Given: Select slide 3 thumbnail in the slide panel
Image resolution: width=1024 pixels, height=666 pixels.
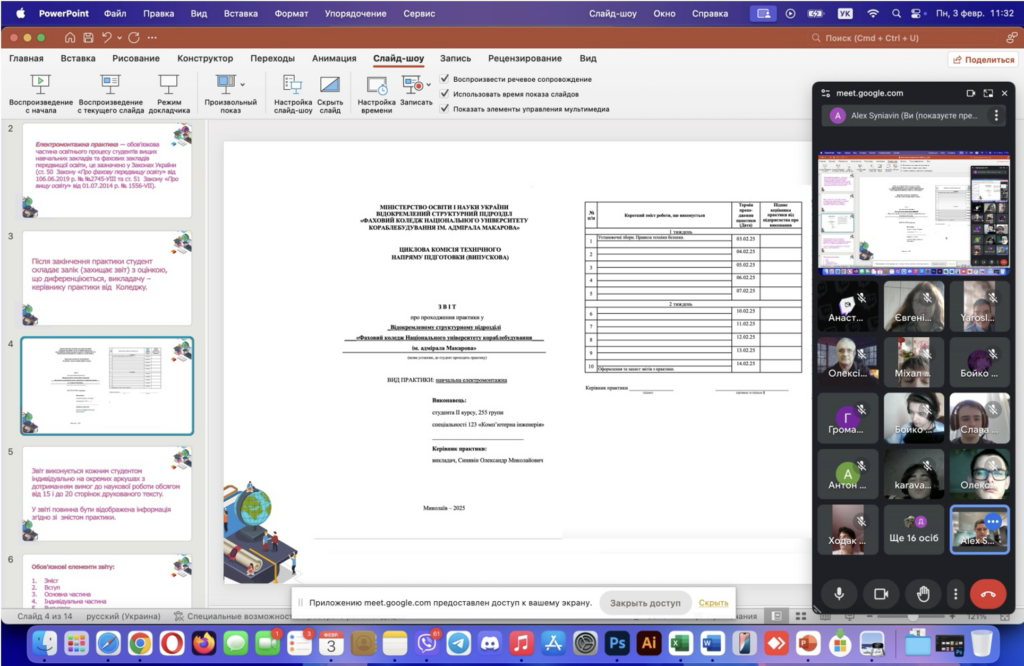Looking at the screenshot, I should (107, 278).
